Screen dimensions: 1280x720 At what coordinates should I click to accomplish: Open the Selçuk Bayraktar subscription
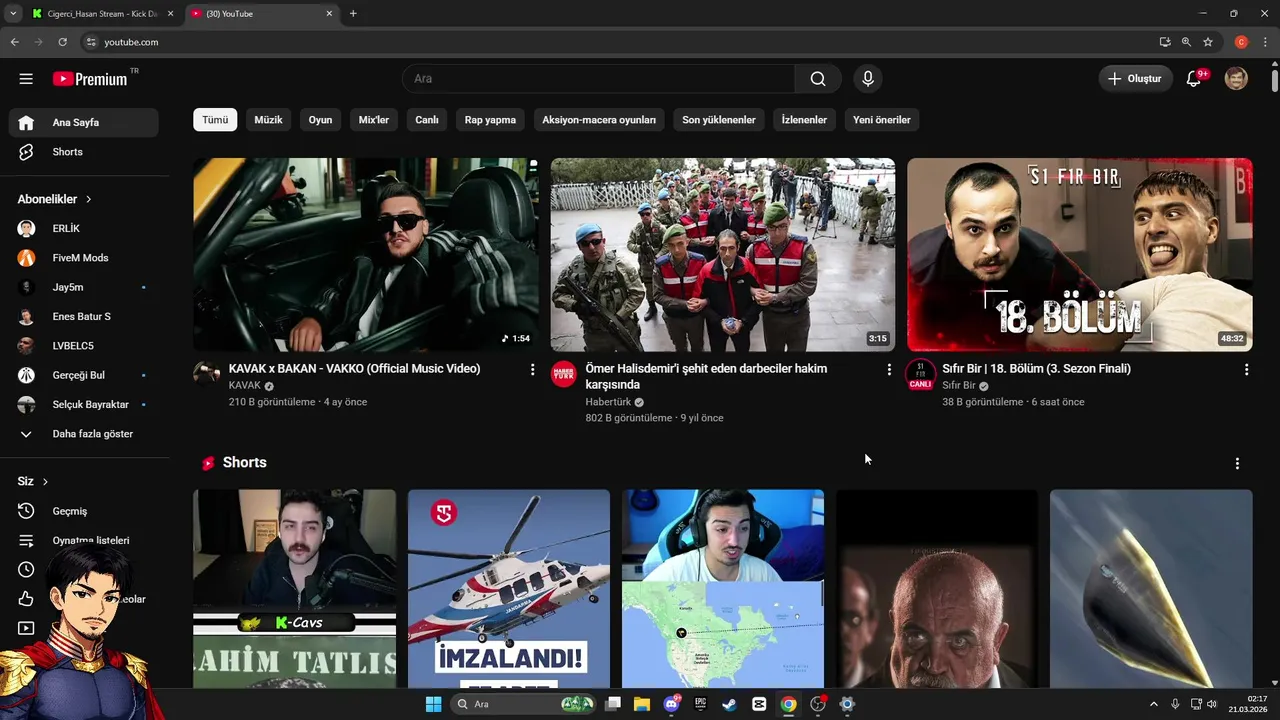pyautogui.click(x=84, y=404)
